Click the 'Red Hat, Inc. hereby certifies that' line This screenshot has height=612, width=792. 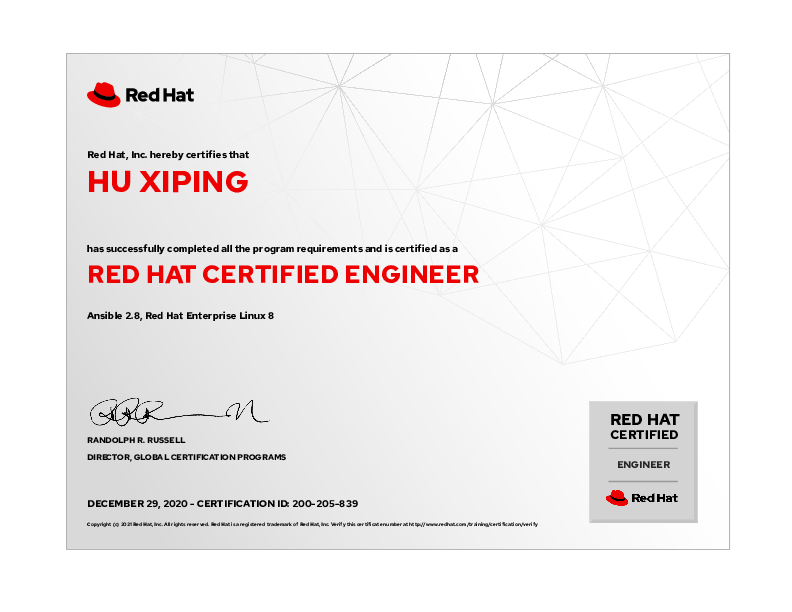pyautogui.click(x=168, y=155)
